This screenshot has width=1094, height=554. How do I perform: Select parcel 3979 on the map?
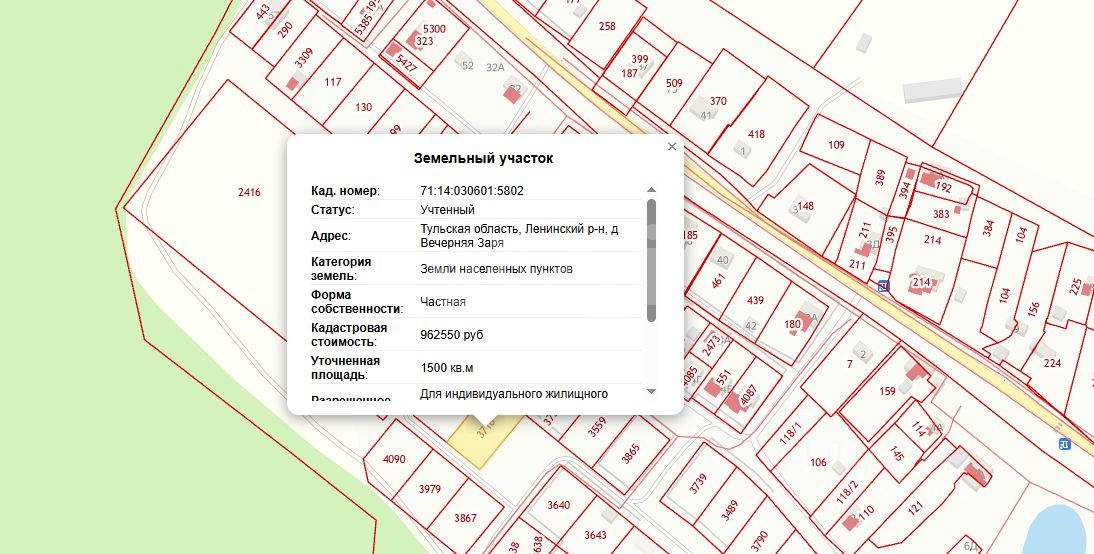[x=430, y=488]
